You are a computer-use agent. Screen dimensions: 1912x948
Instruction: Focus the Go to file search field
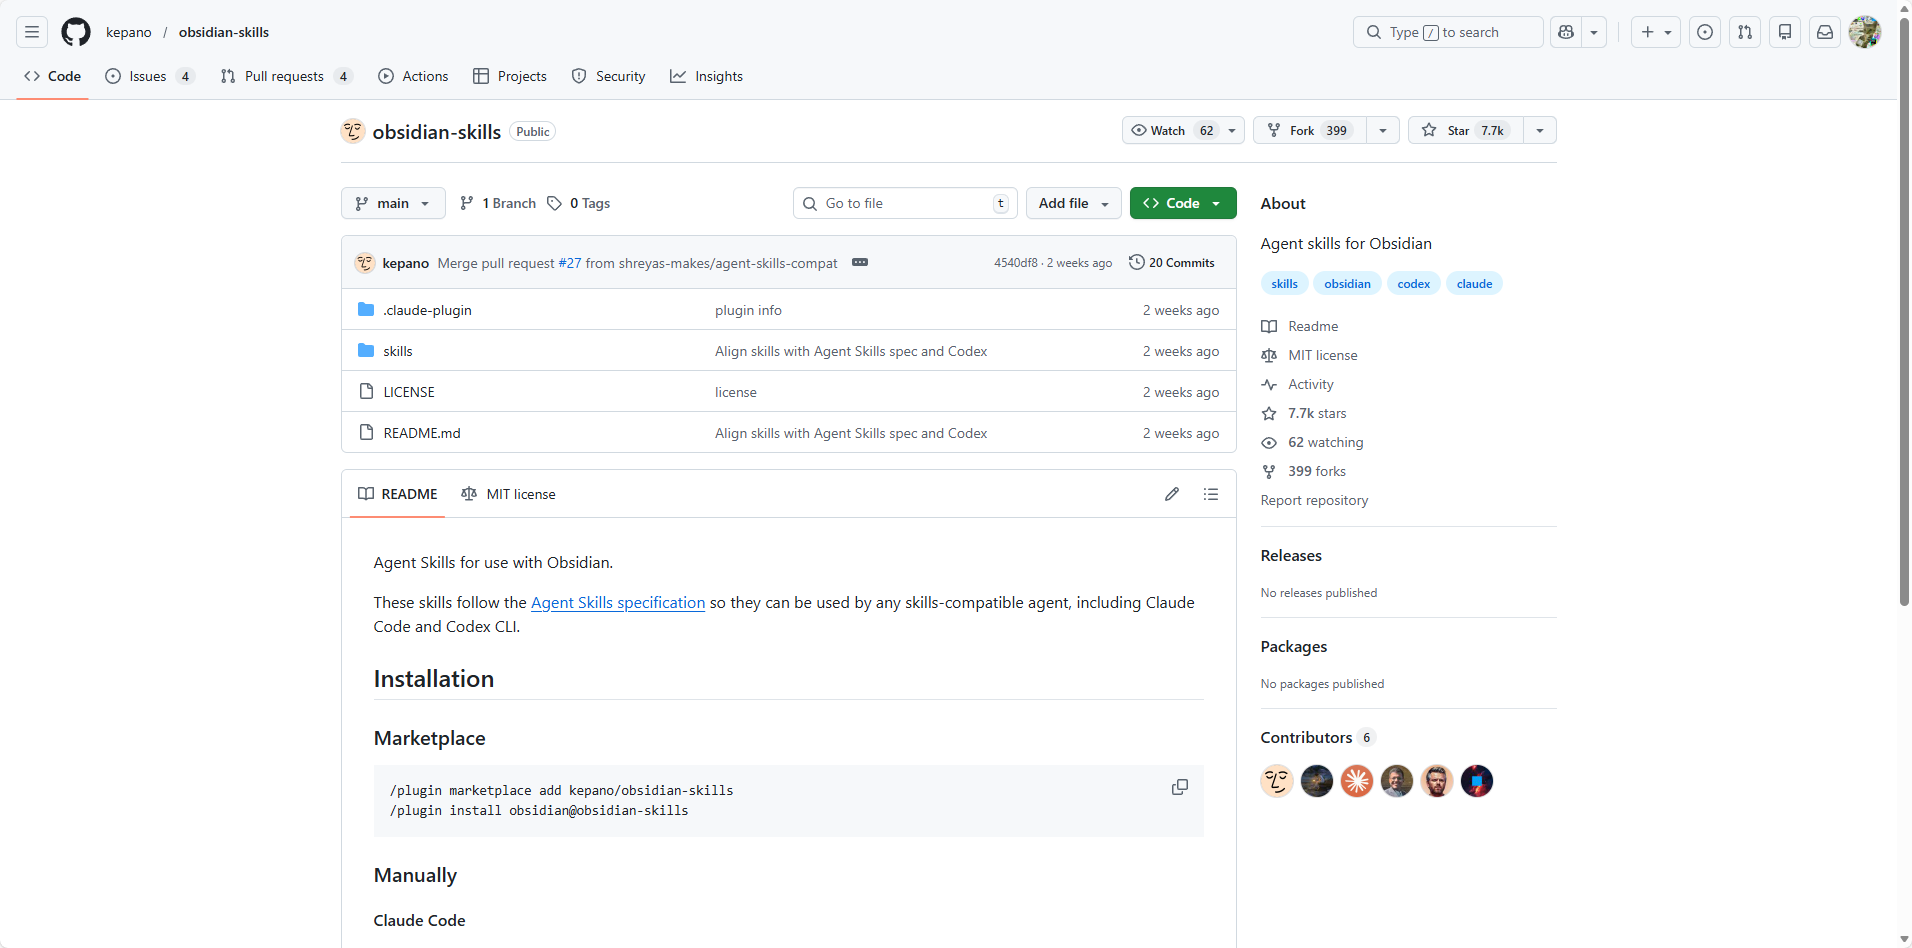pos(905,203)
